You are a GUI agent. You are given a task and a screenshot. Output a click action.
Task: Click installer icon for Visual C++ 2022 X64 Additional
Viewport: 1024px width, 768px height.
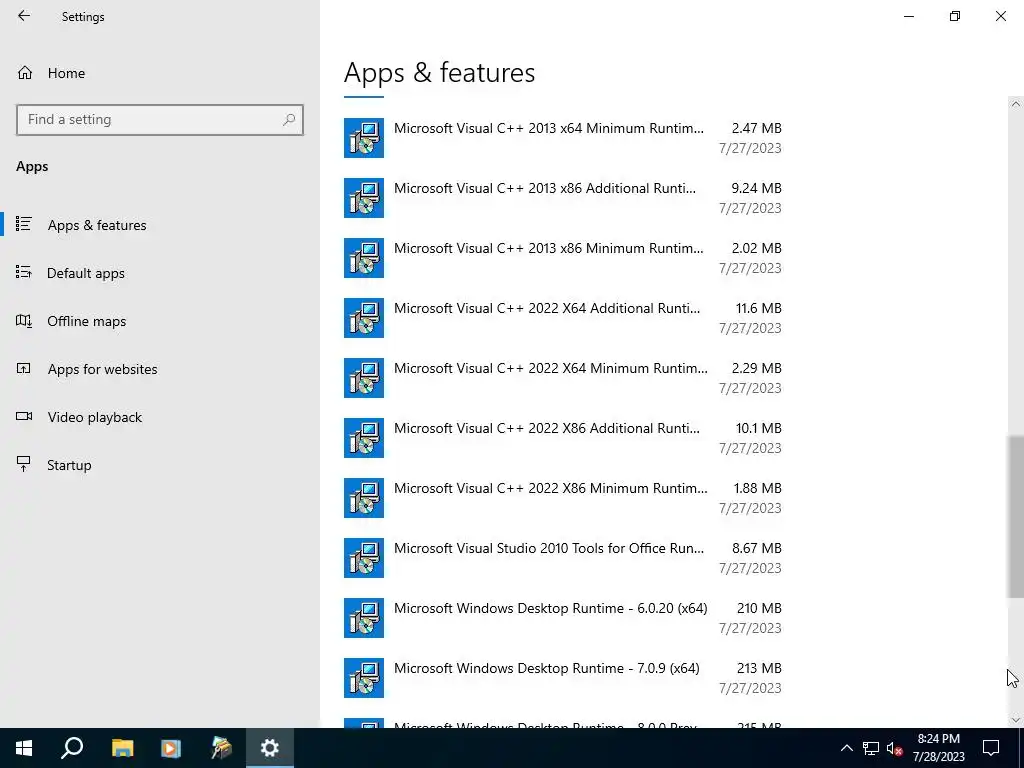point(364,318)
